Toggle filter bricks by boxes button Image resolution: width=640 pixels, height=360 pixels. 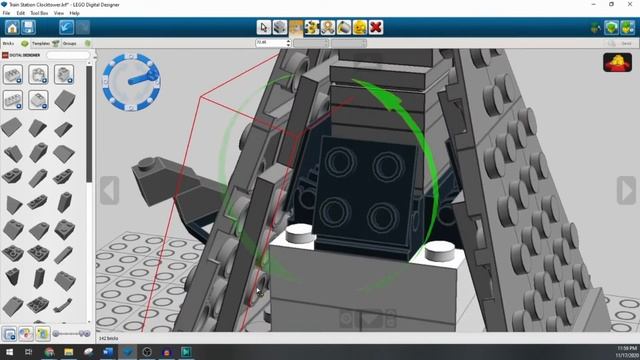click(x=42, y=334)
